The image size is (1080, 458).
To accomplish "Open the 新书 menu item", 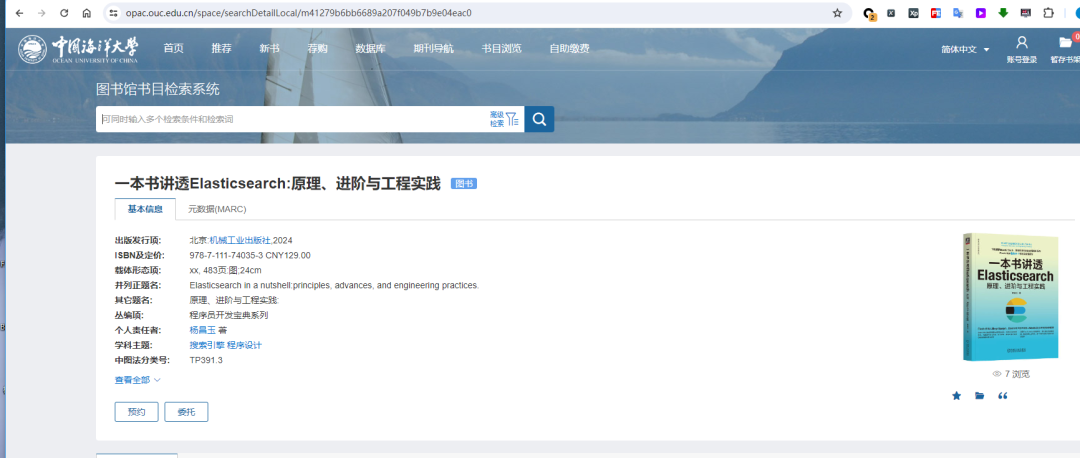I will point(269,48).
